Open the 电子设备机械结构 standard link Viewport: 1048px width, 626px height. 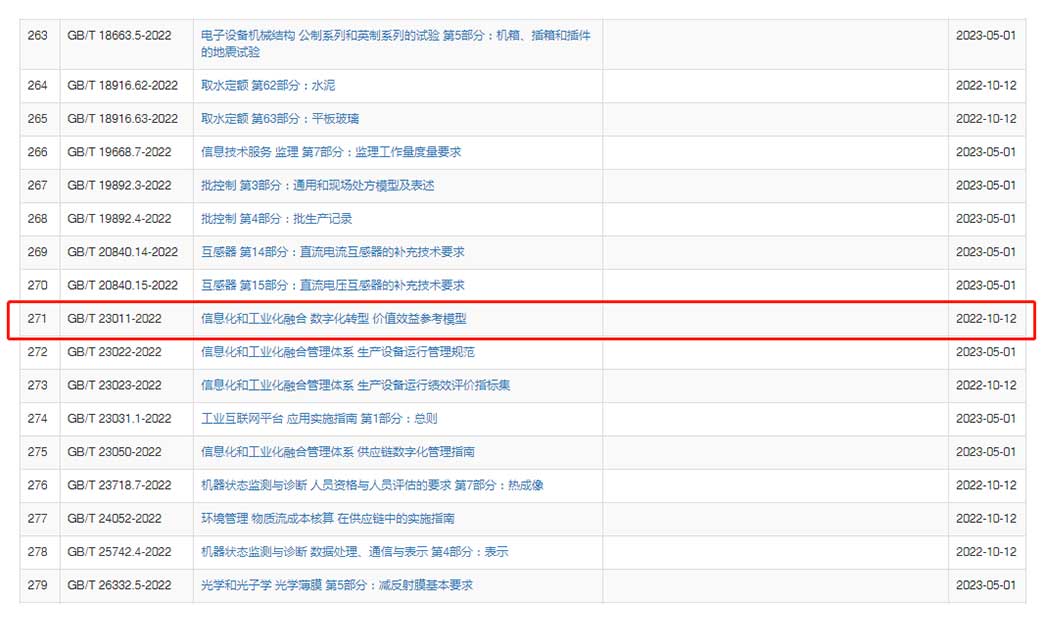pyautogui.click(x=395, y=35)
